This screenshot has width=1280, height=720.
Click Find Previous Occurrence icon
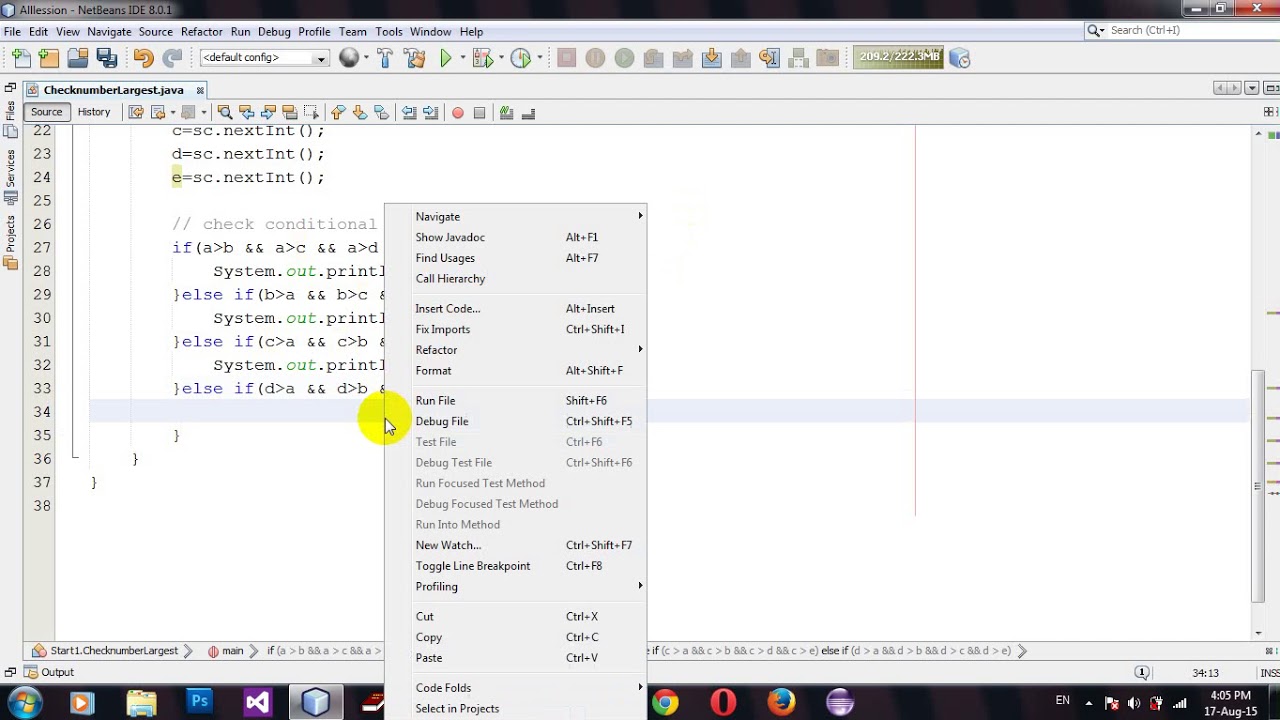click(x=246, y=113)
